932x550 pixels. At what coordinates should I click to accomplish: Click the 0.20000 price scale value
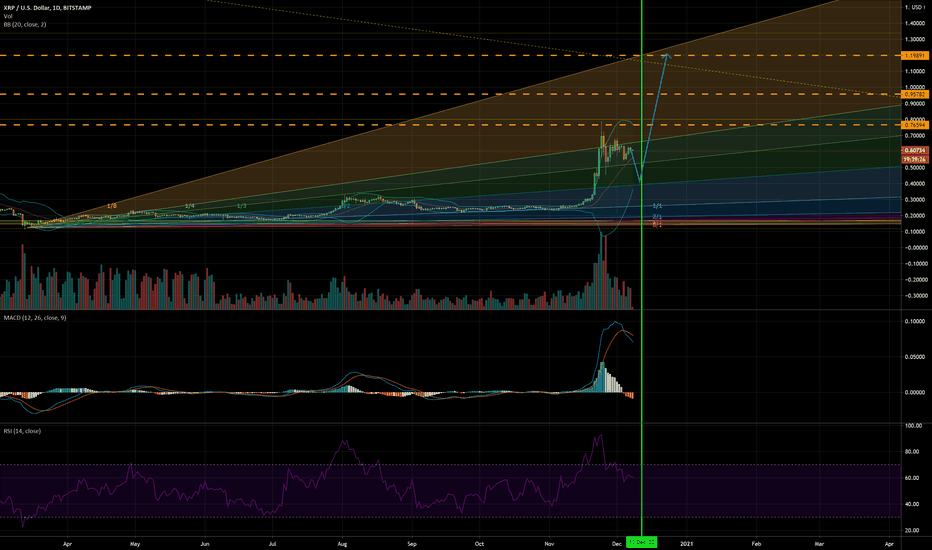coord(915,216)
